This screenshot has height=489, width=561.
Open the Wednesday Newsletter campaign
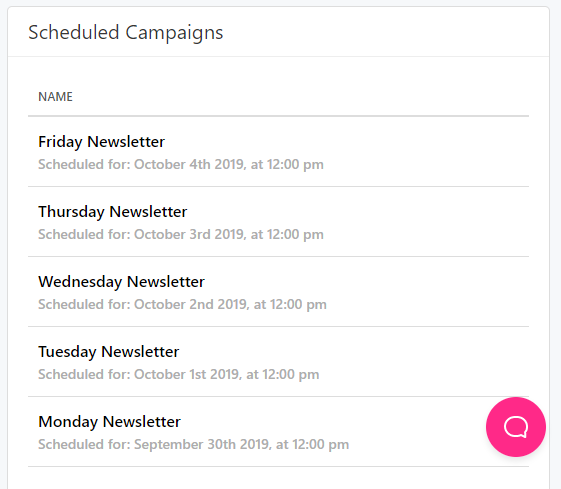121,282
